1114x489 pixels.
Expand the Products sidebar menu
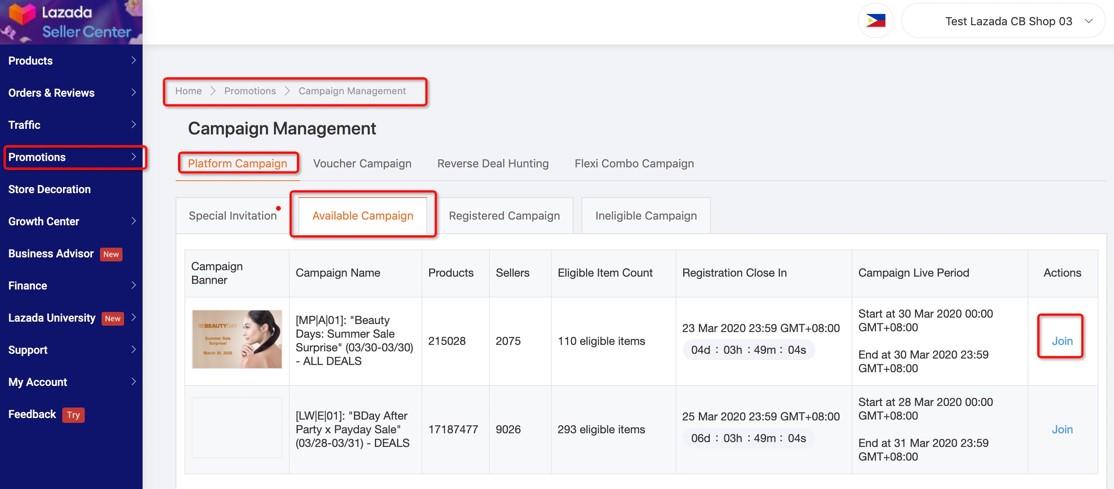click(x=72, y=61)
